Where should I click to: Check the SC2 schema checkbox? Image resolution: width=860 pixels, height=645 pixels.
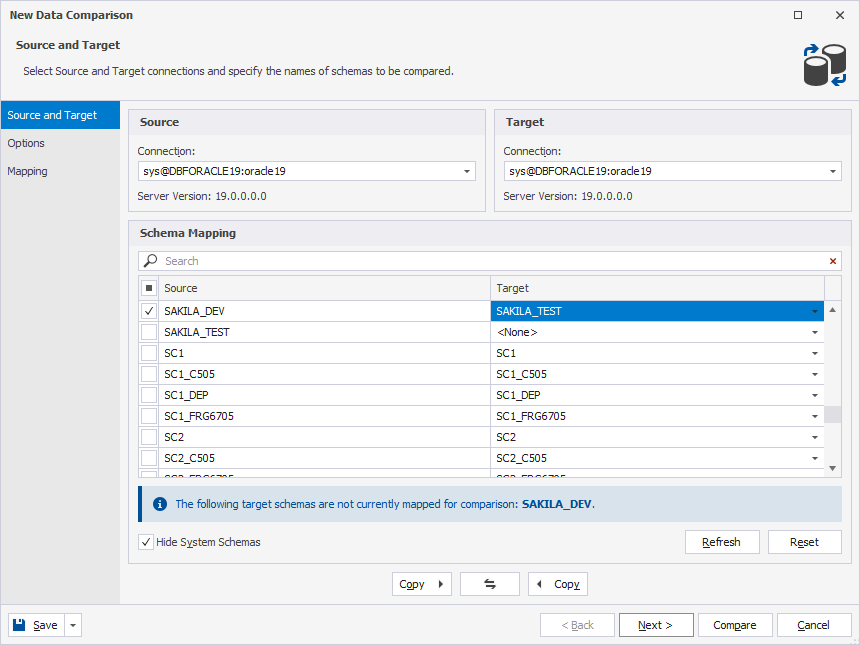click(149, 437)
